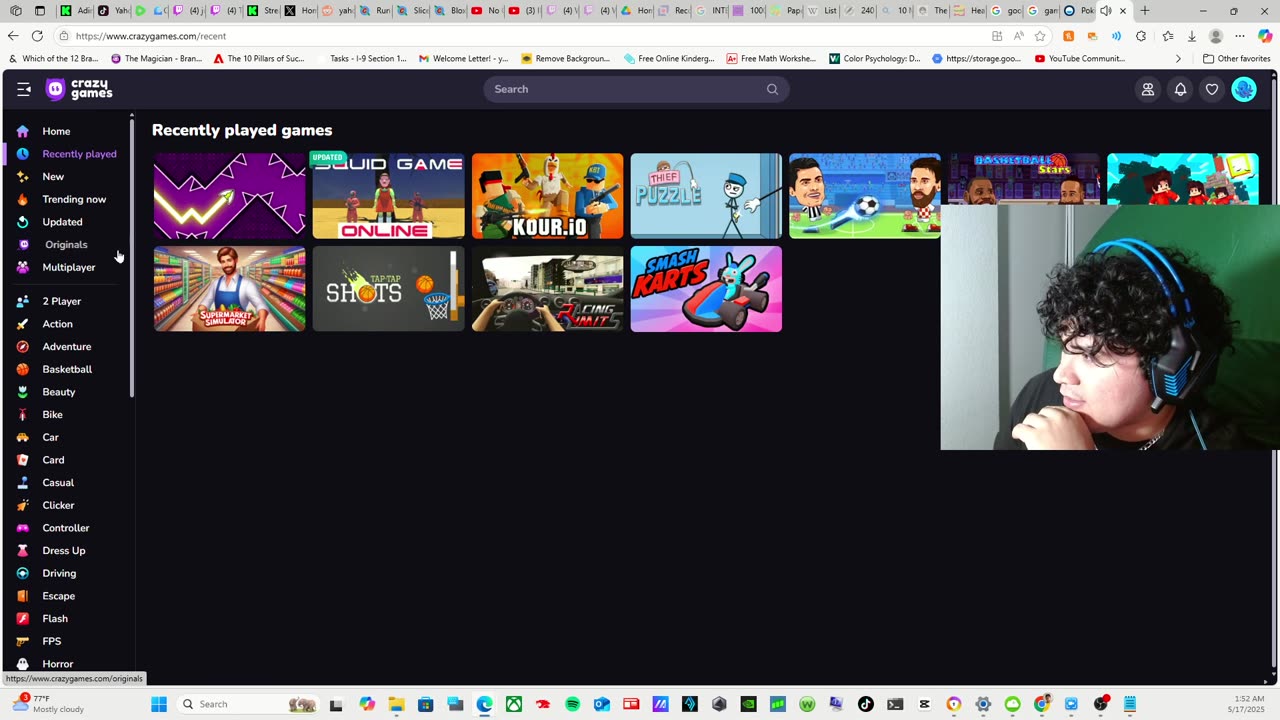Open the Squid Game Online thumbnail
Screen dimensions: 1280x720
388,196
